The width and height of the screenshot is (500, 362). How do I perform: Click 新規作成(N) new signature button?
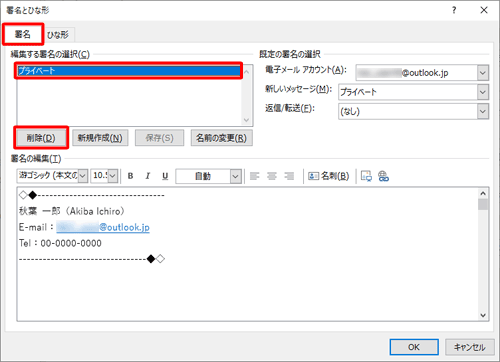100,138
